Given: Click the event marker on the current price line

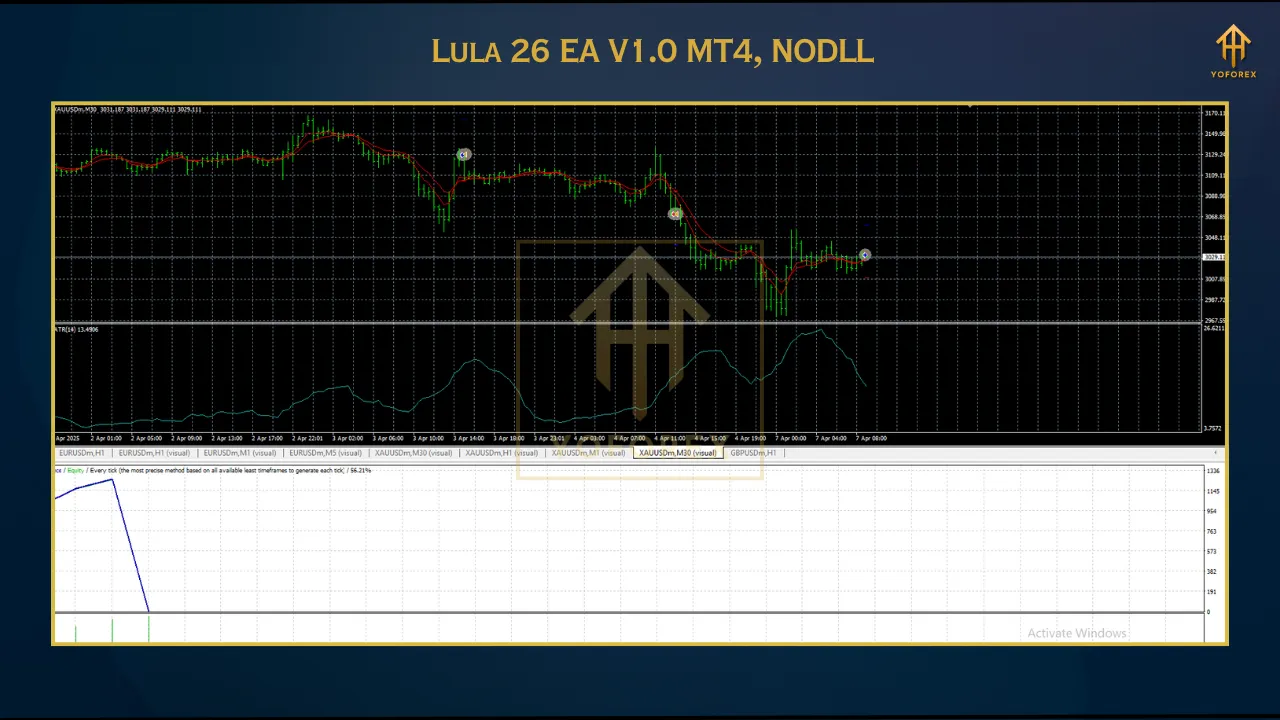Looking at the screenshot, I should click(865, 255).
